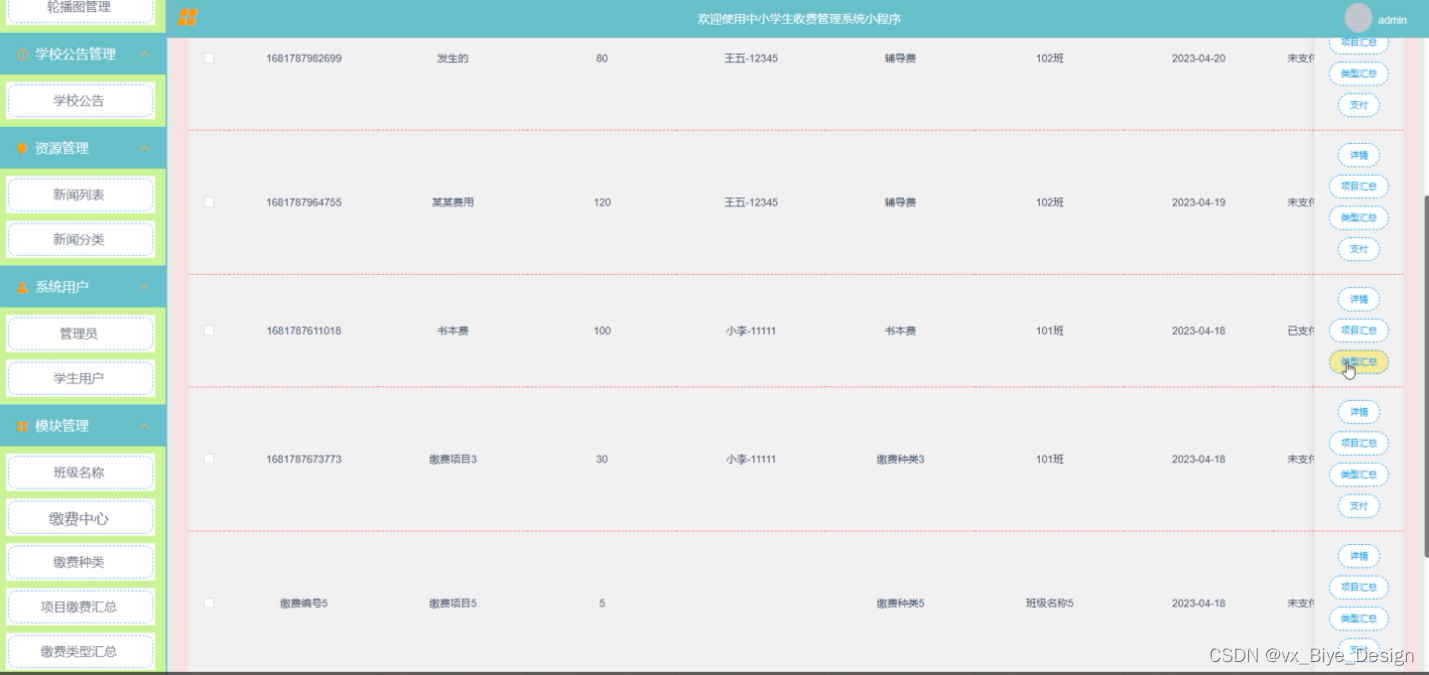
Task: Click the page vertical scrollbar thumb
Action: click(1424, 375)
